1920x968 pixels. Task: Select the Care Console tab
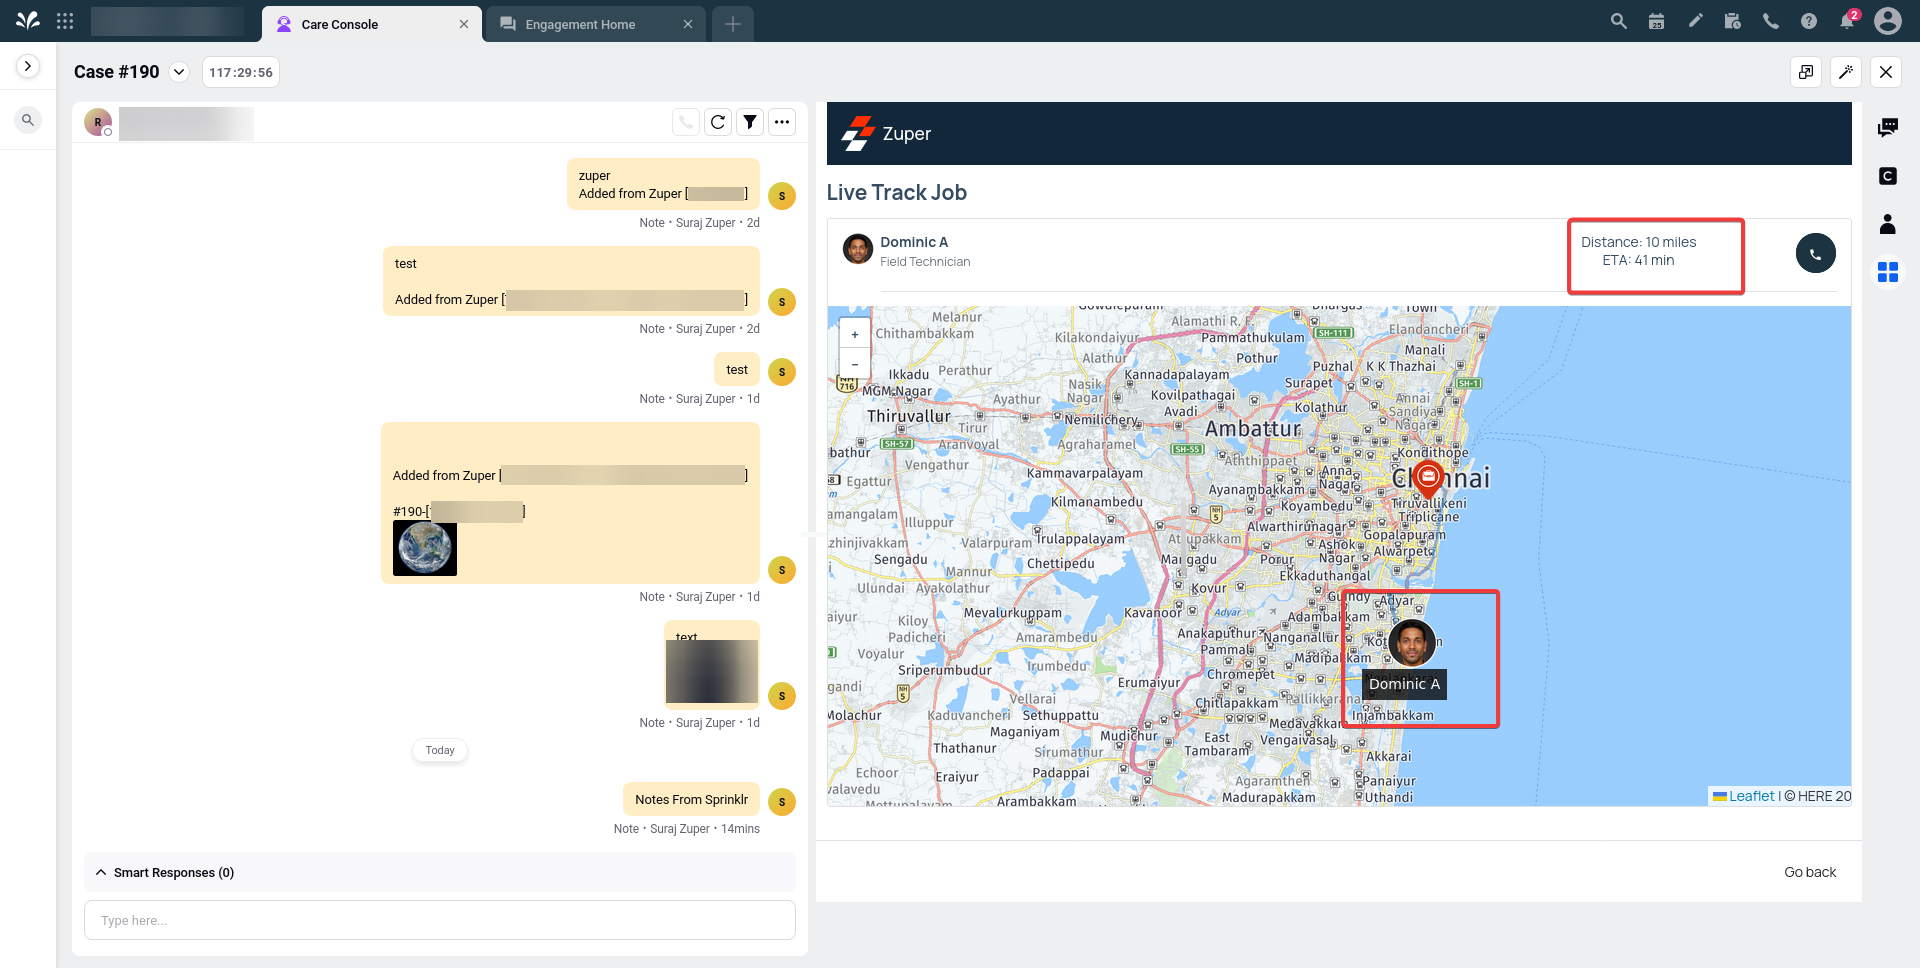pyautogui.click(x=340, y=24)
